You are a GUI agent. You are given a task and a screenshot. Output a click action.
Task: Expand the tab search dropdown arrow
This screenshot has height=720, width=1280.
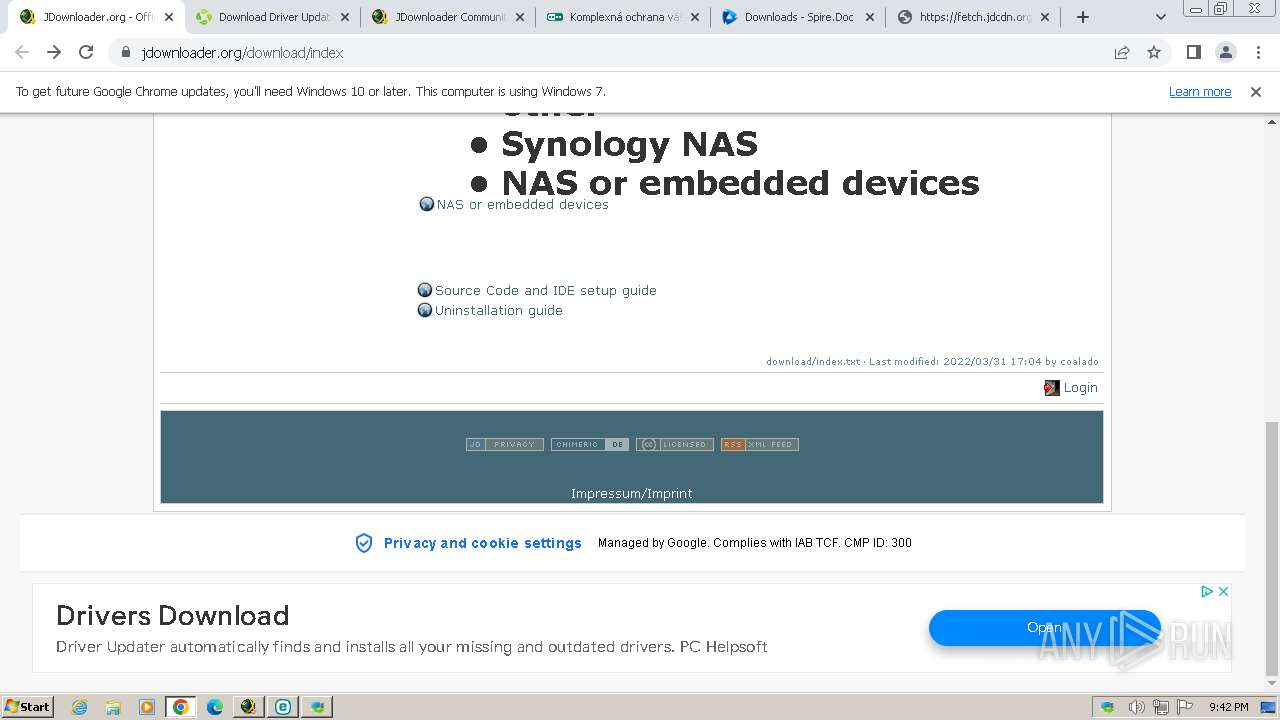(1160, 17)
